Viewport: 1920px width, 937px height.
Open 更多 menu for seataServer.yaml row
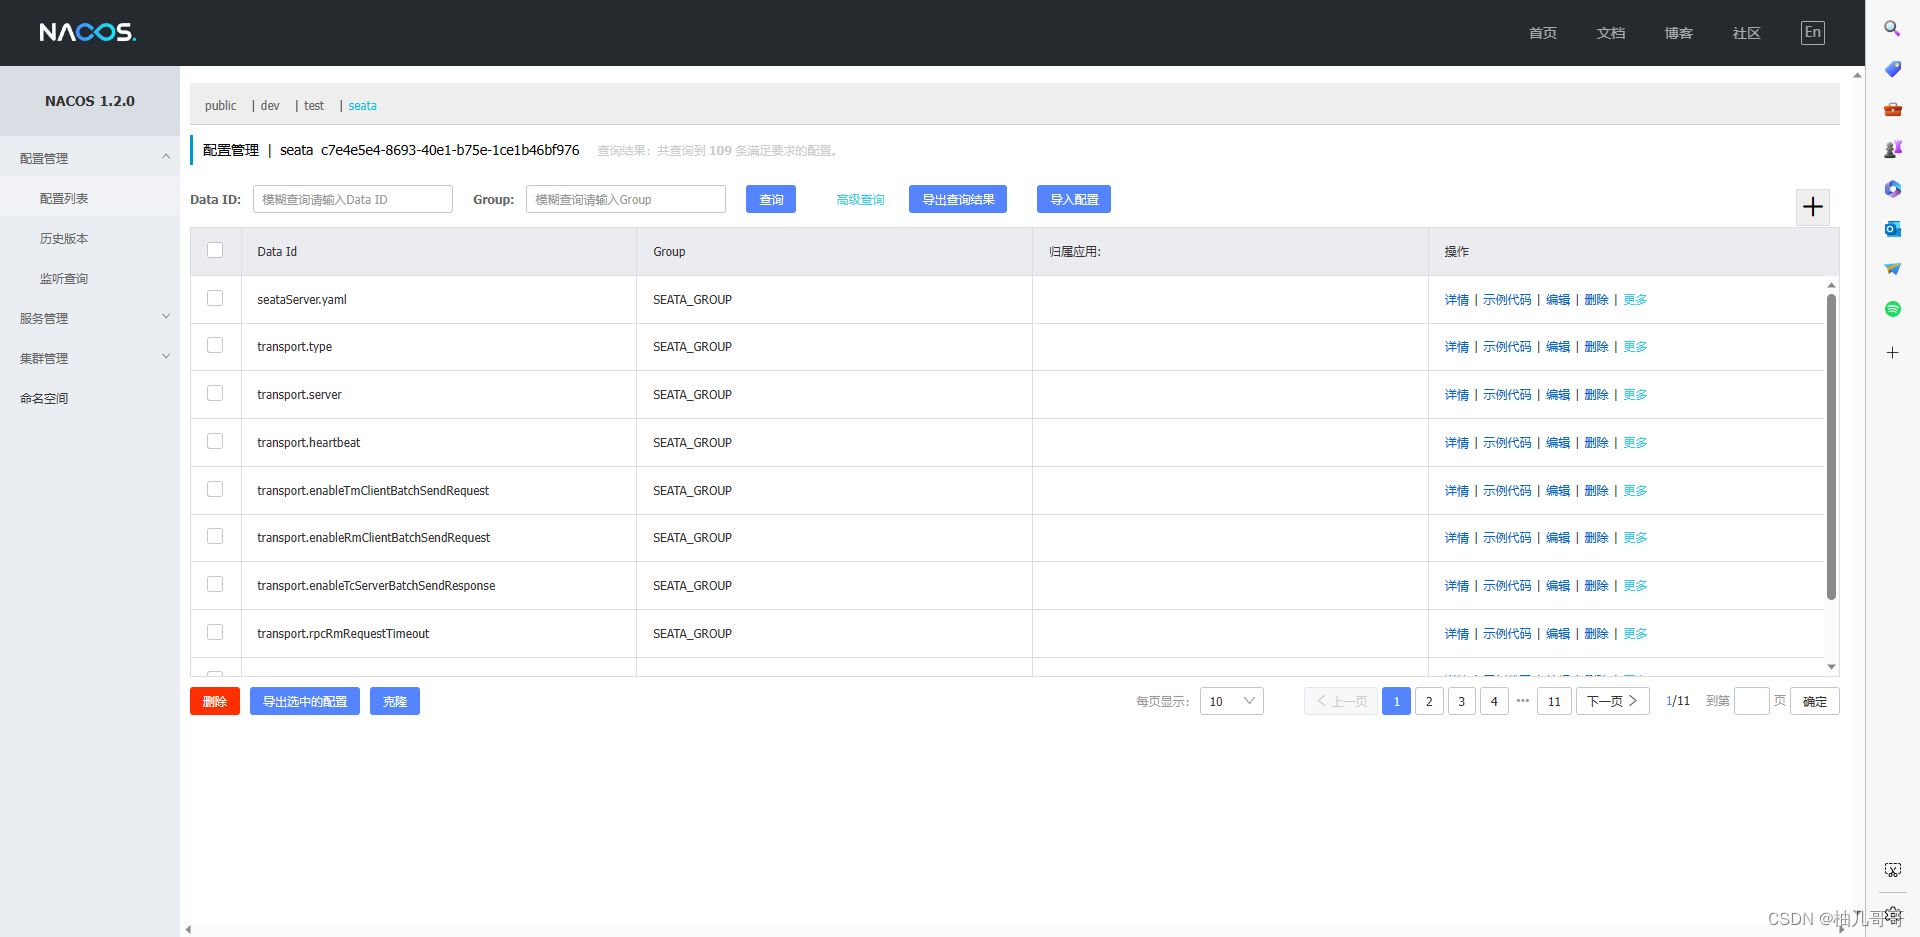pyautogui.click(x=1635, y=299)
